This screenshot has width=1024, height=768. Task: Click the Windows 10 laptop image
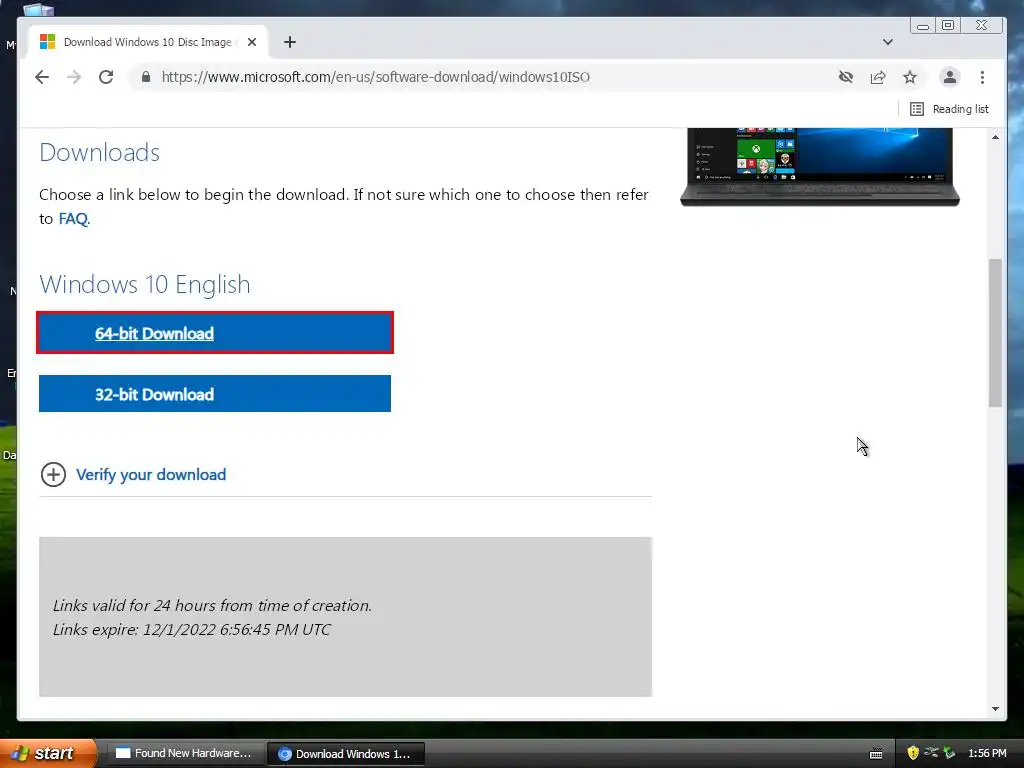click(x=820, y=167)
